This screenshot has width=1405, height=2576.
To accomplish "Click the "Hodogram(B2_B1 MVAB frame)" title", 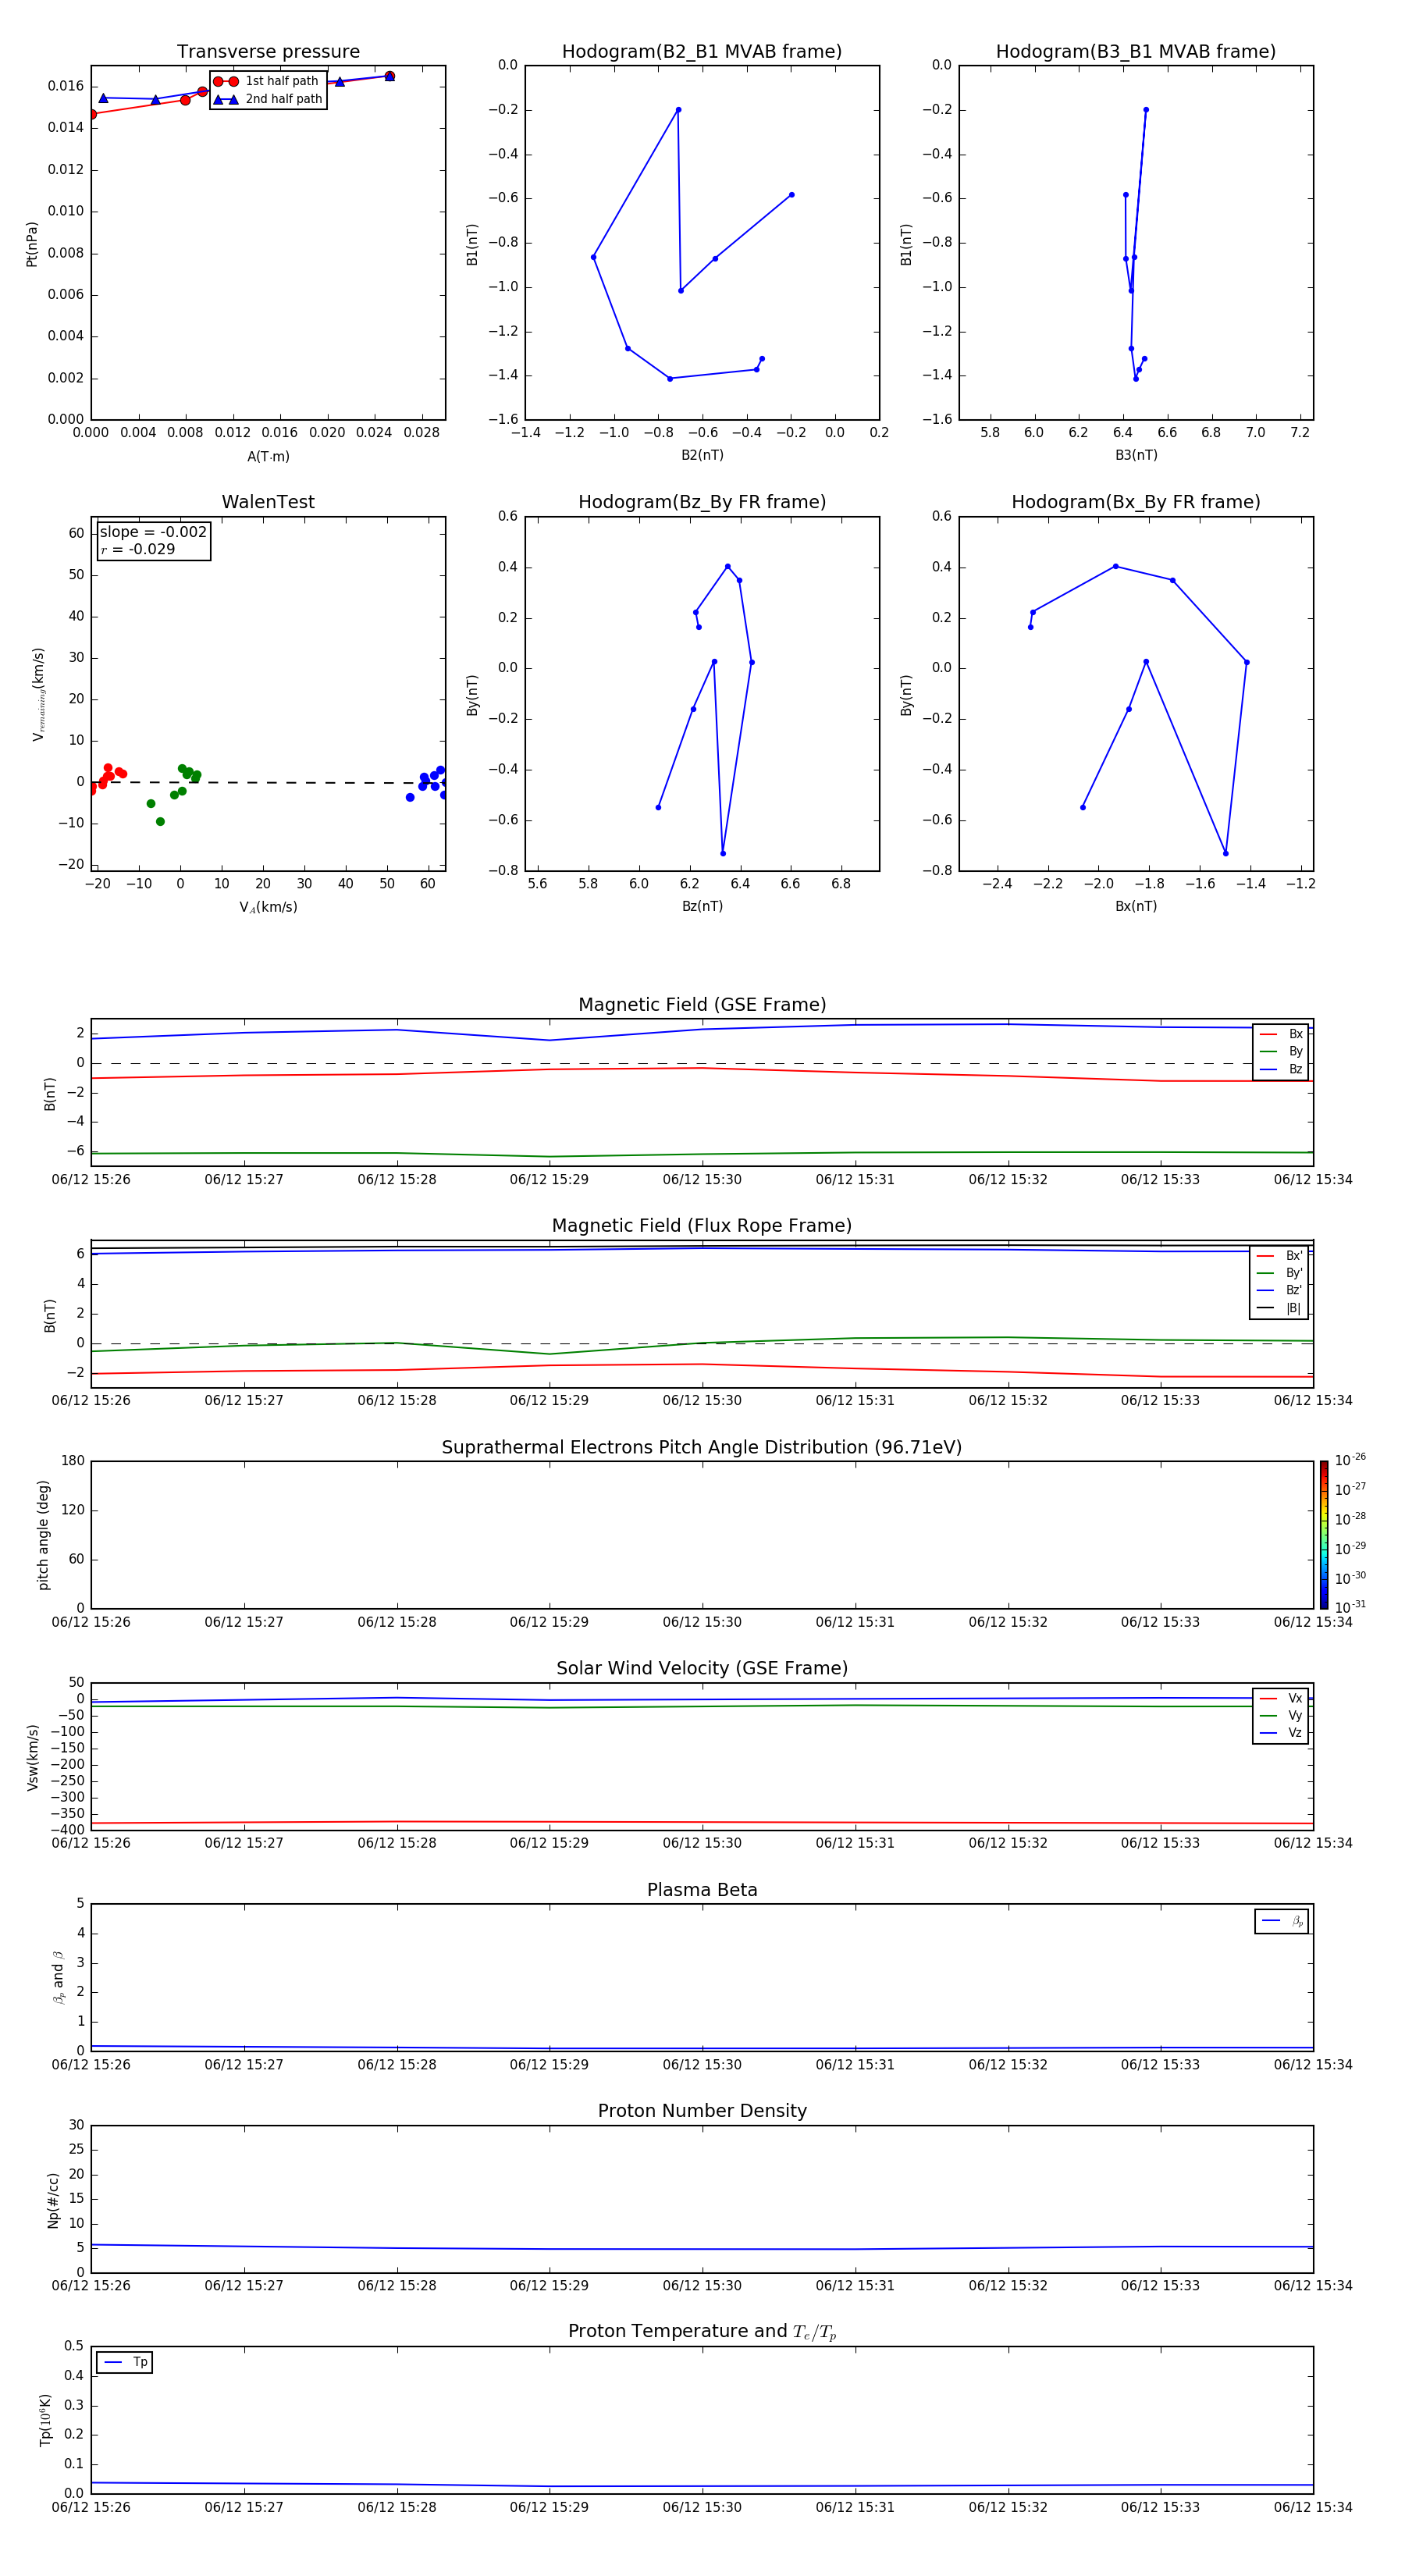I will pos(702,52).
